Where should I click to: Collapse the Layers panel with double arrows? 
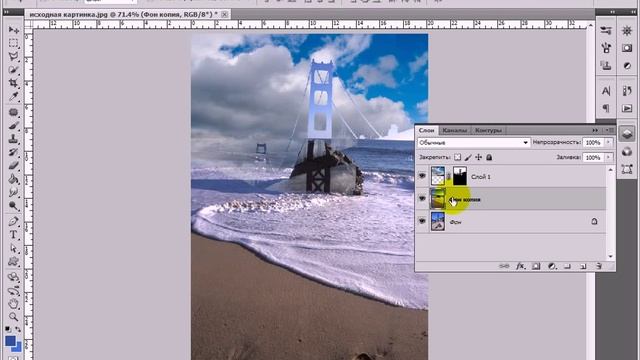(595, 130)
